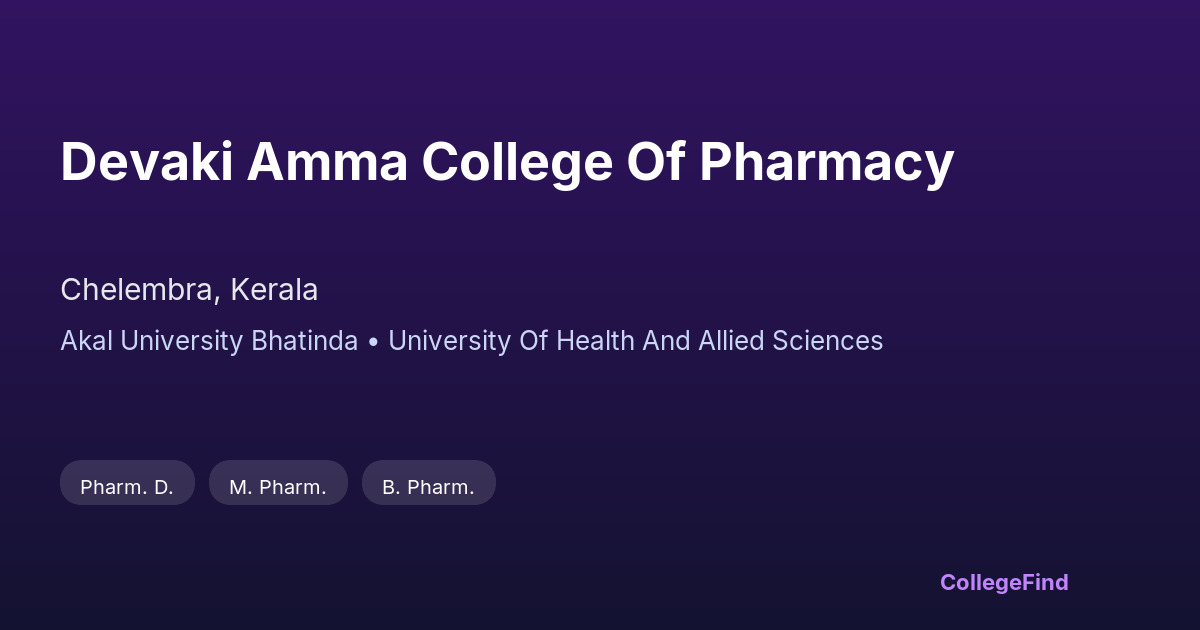1200x630 pixels.
Task: Select the word Kerala in the location
Action: coord(274,290)
